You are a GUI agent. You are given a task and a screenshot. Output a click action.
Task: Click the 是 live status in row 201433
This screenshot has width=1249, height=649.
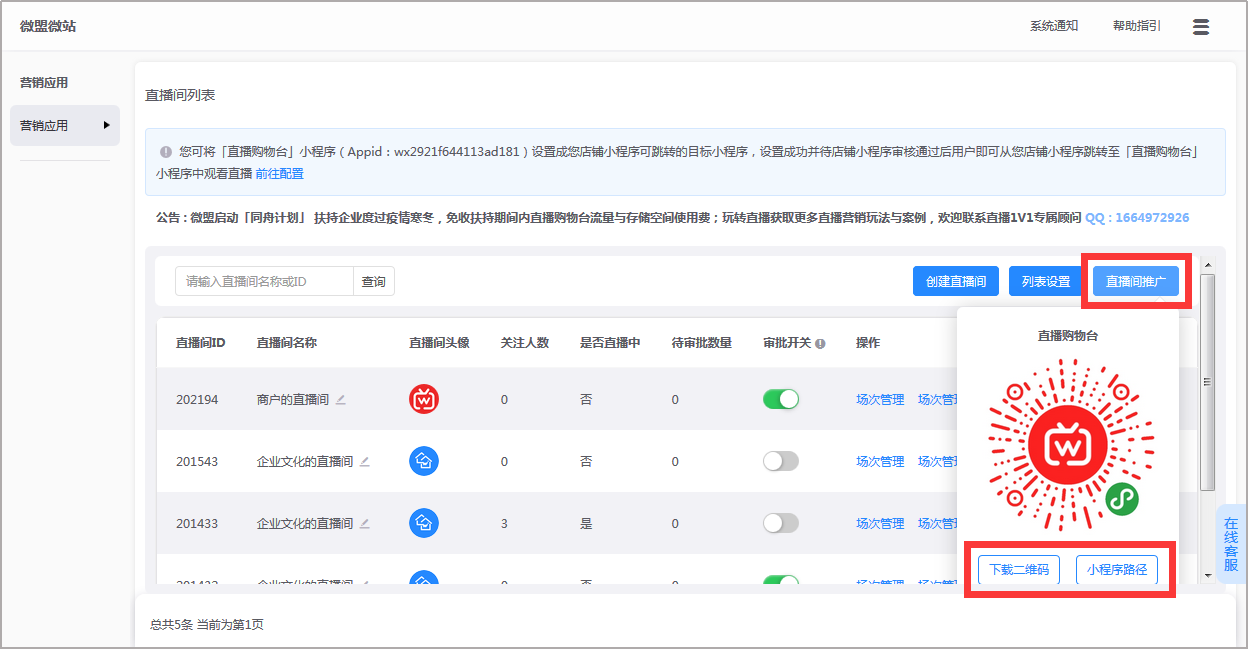coord(586,524)
